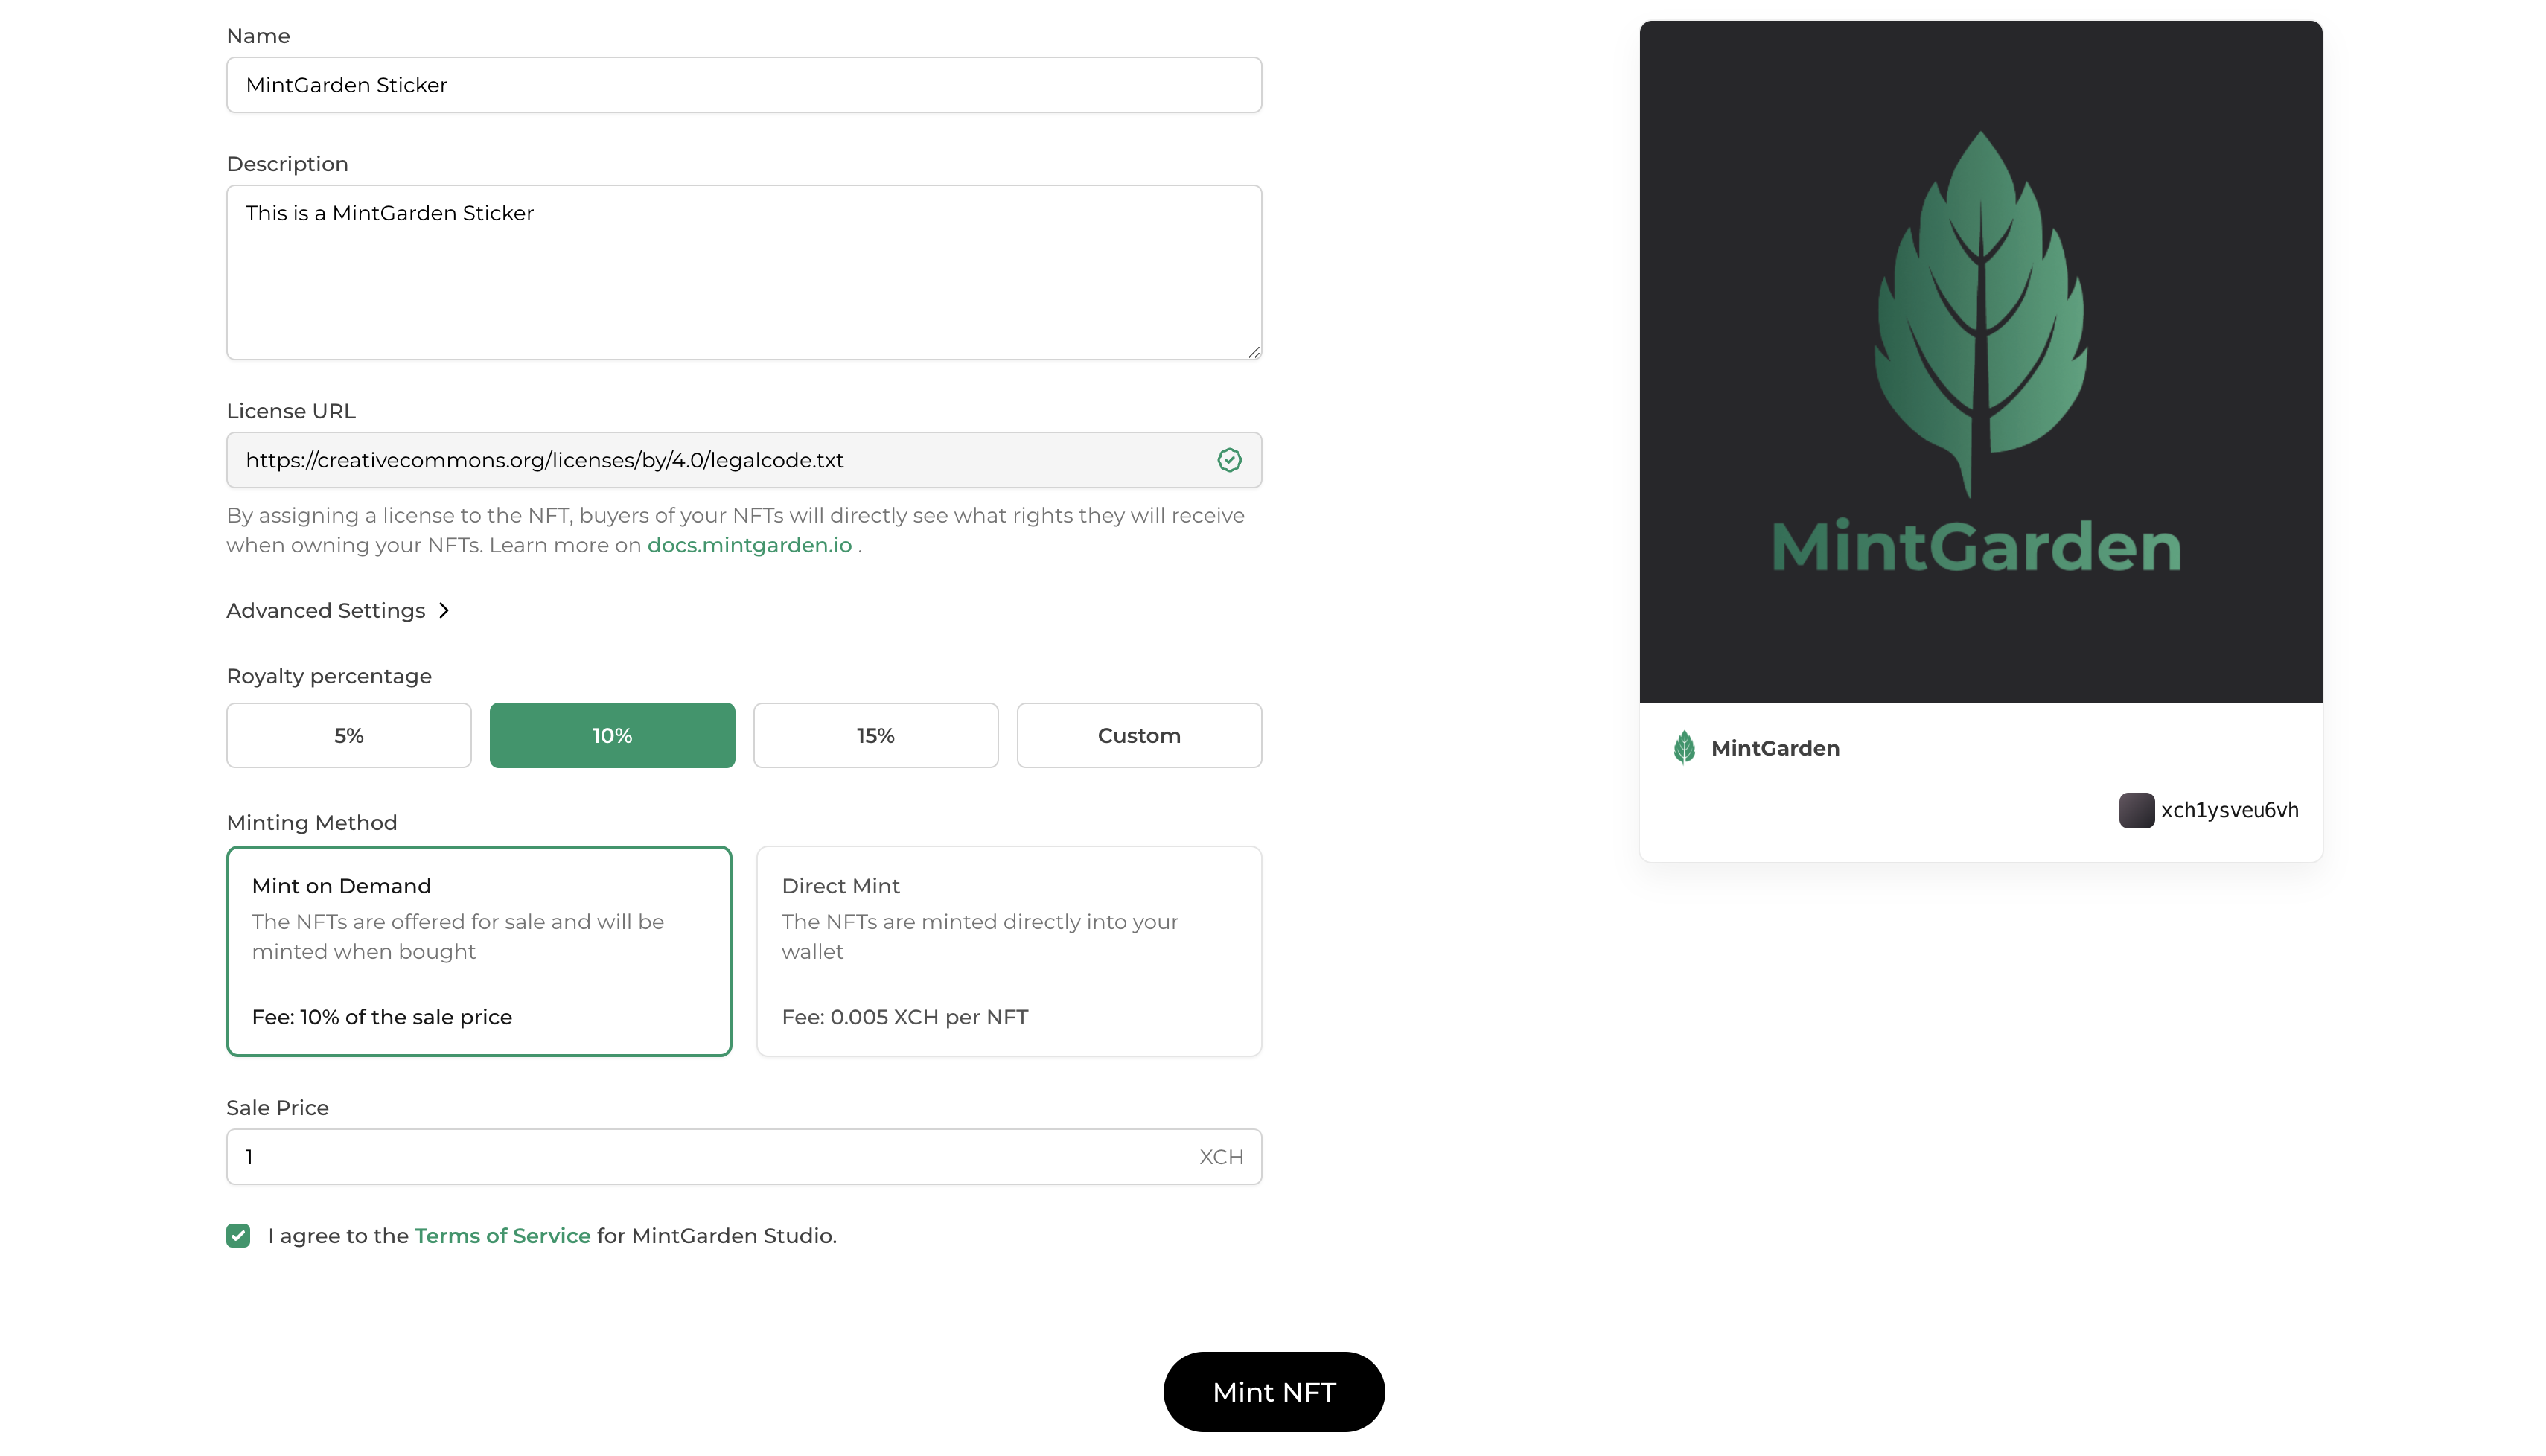Click into the Name input field
The width and height of the screenshot is (2546, 1456).
pos(743,85)
